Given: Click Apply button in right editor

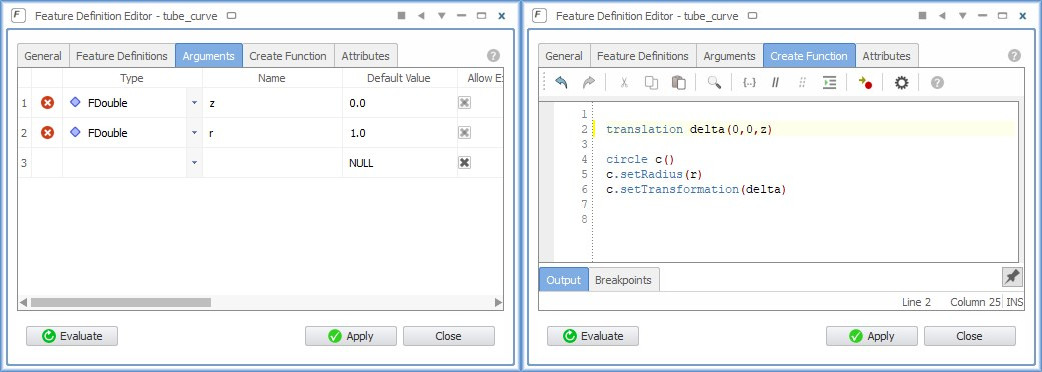Looking at the screenshot, I should [x=872, y=336].
